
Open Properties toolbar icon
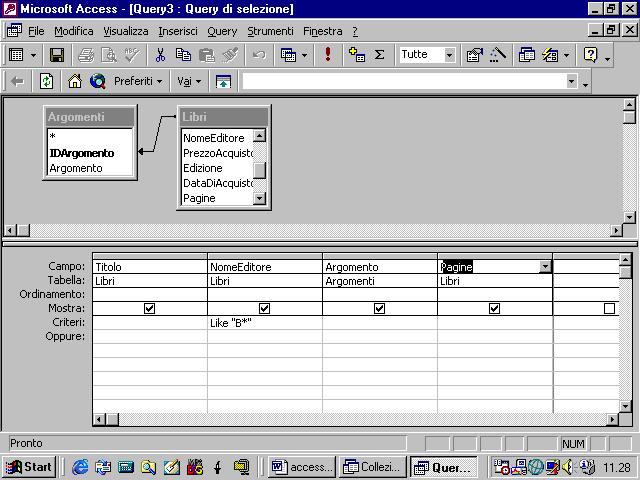pyautogui.click(x=475, y=55)
